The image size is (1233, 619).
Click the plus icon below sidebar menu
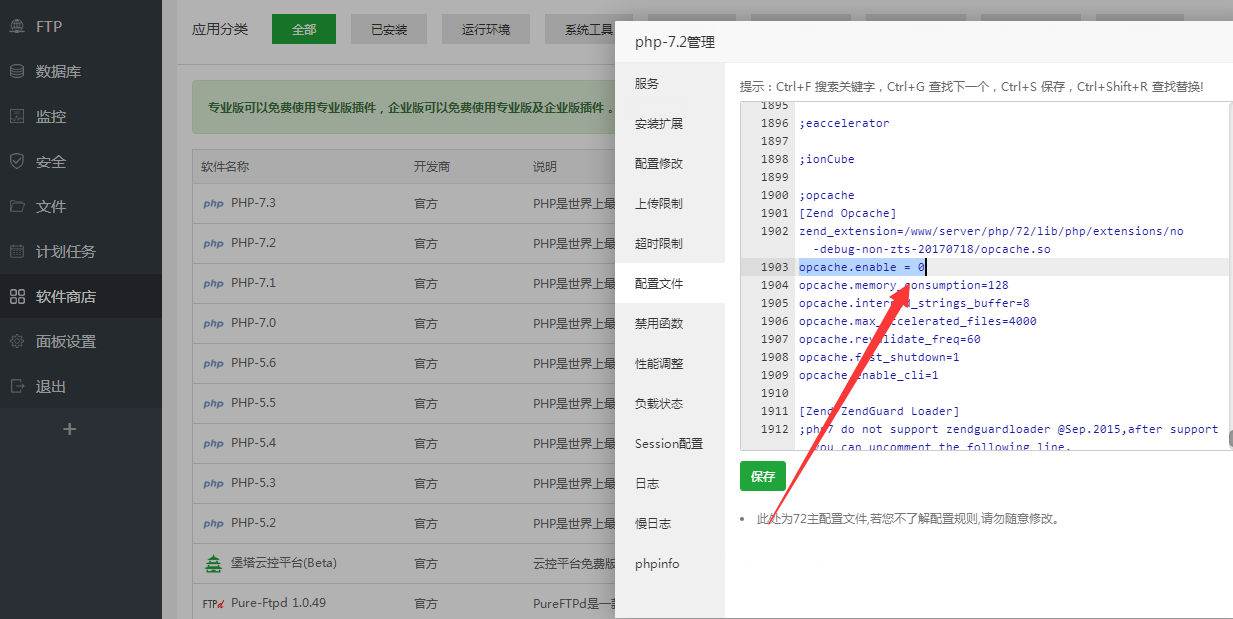click(69, 429)
